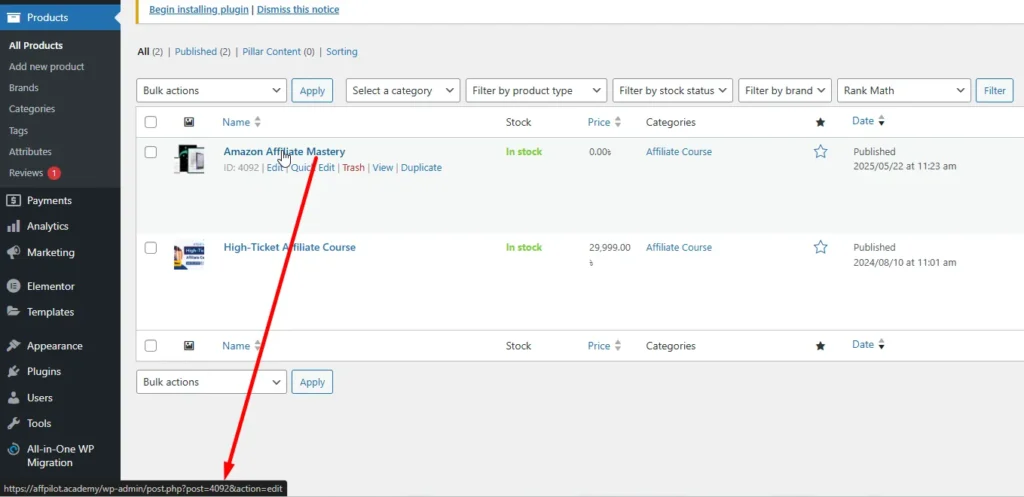Open Add new product submenu item

tap(46, 67)
